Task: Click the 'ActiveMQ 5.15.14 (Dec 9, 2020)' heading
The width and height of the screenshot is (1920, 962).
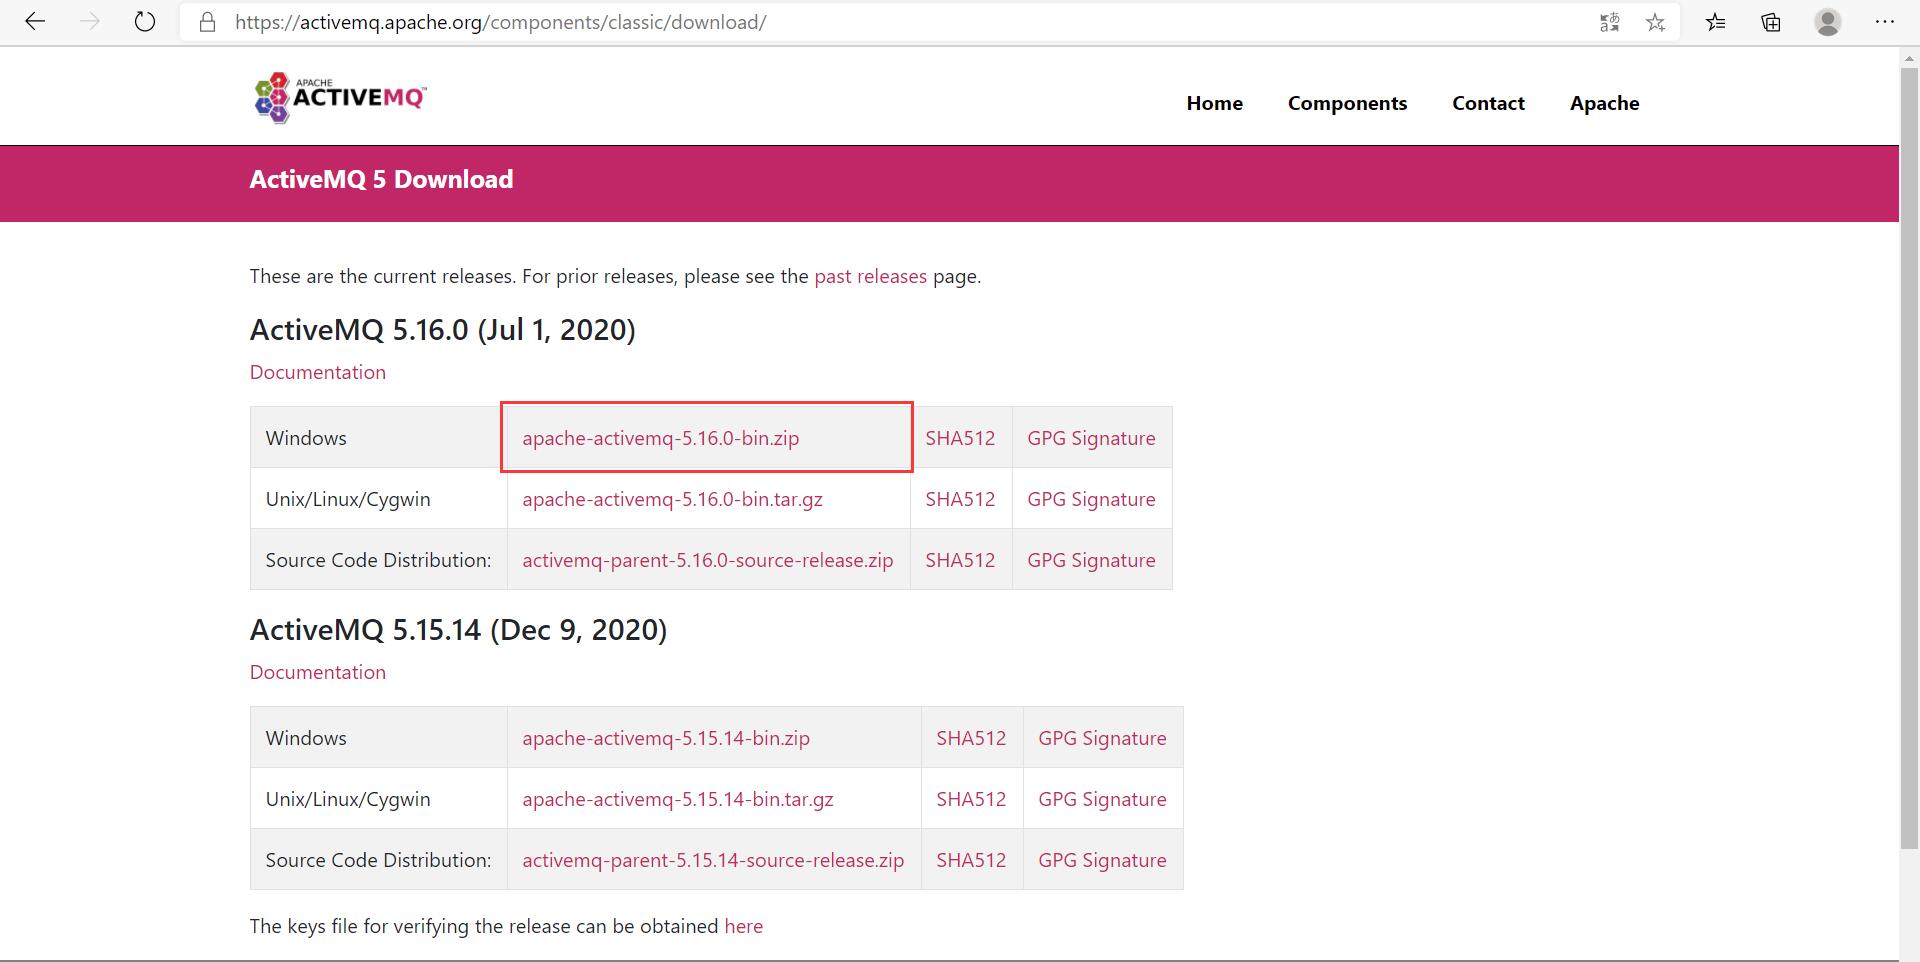Action: 458,630
